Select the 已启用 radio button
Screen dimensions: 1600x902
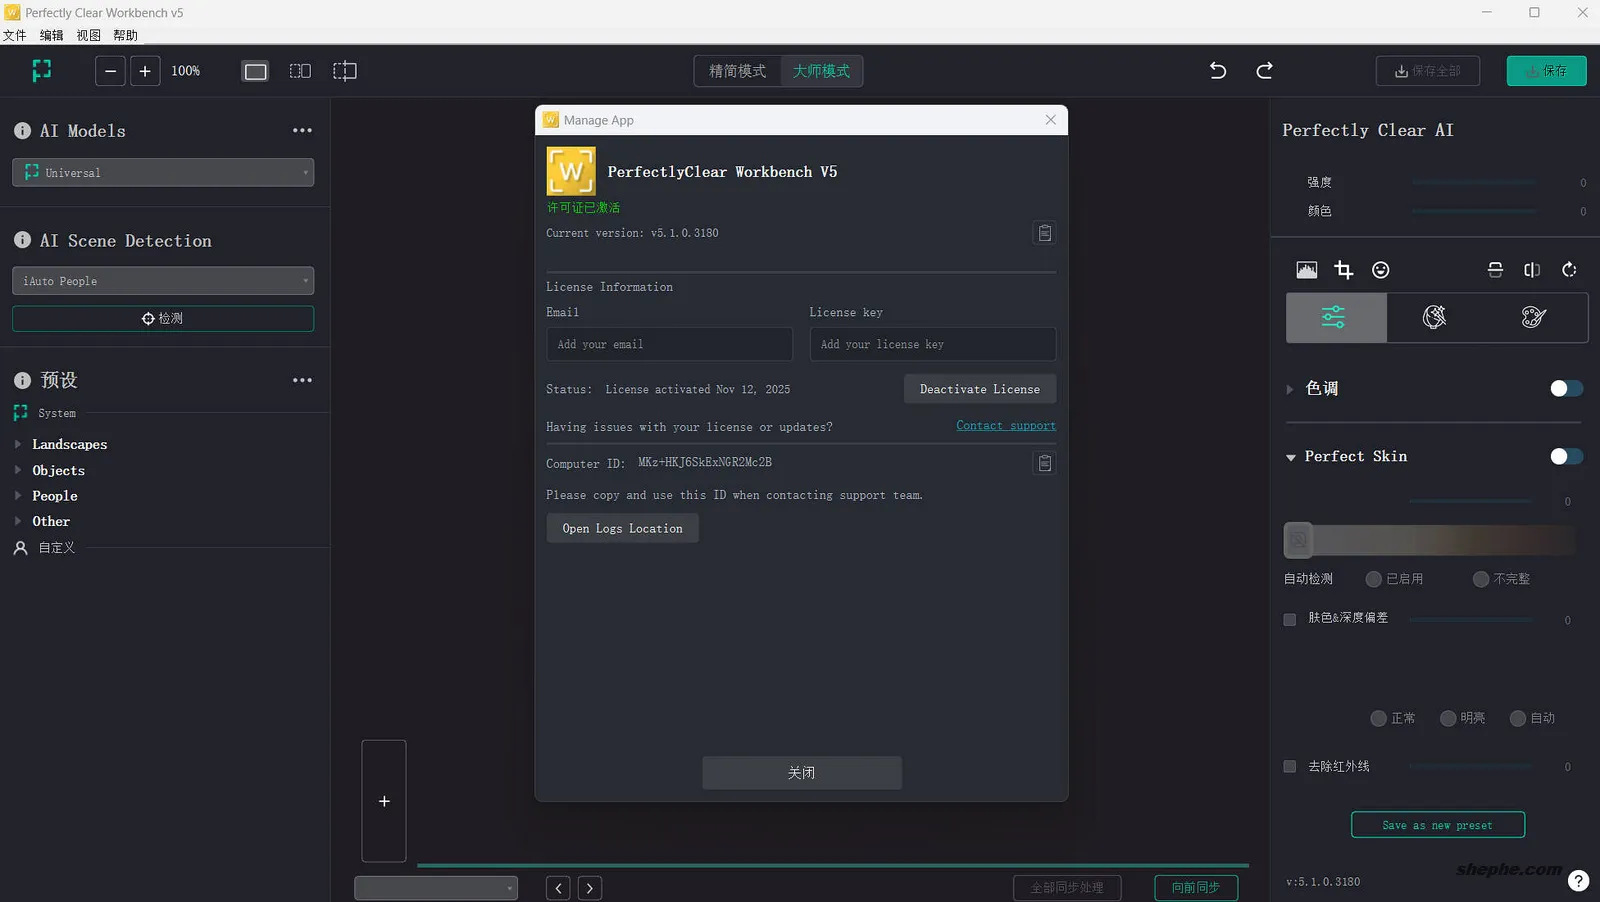(x=1374, y=578)
